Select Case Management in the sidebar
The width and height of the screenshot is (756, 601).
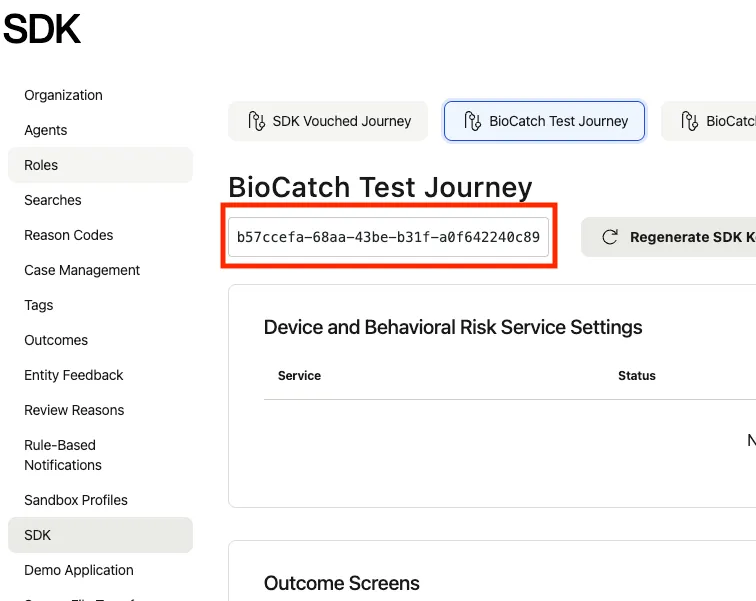coord(82,270)
